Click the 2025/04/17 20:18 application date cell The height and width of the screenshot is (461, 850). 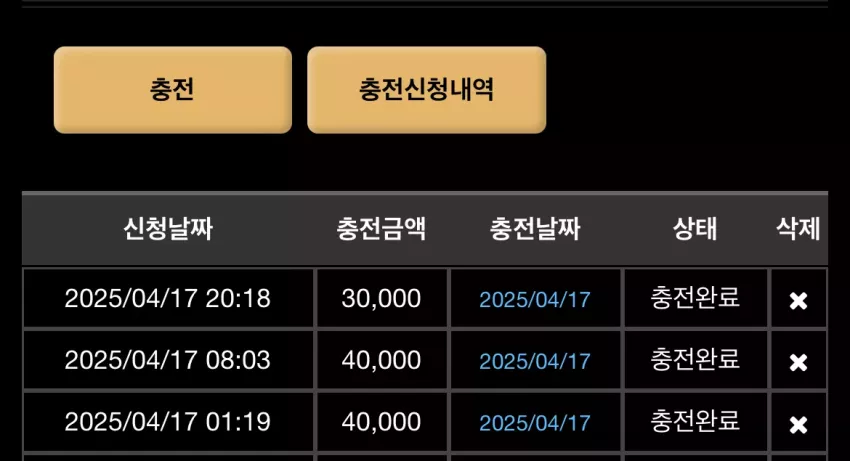168,298
